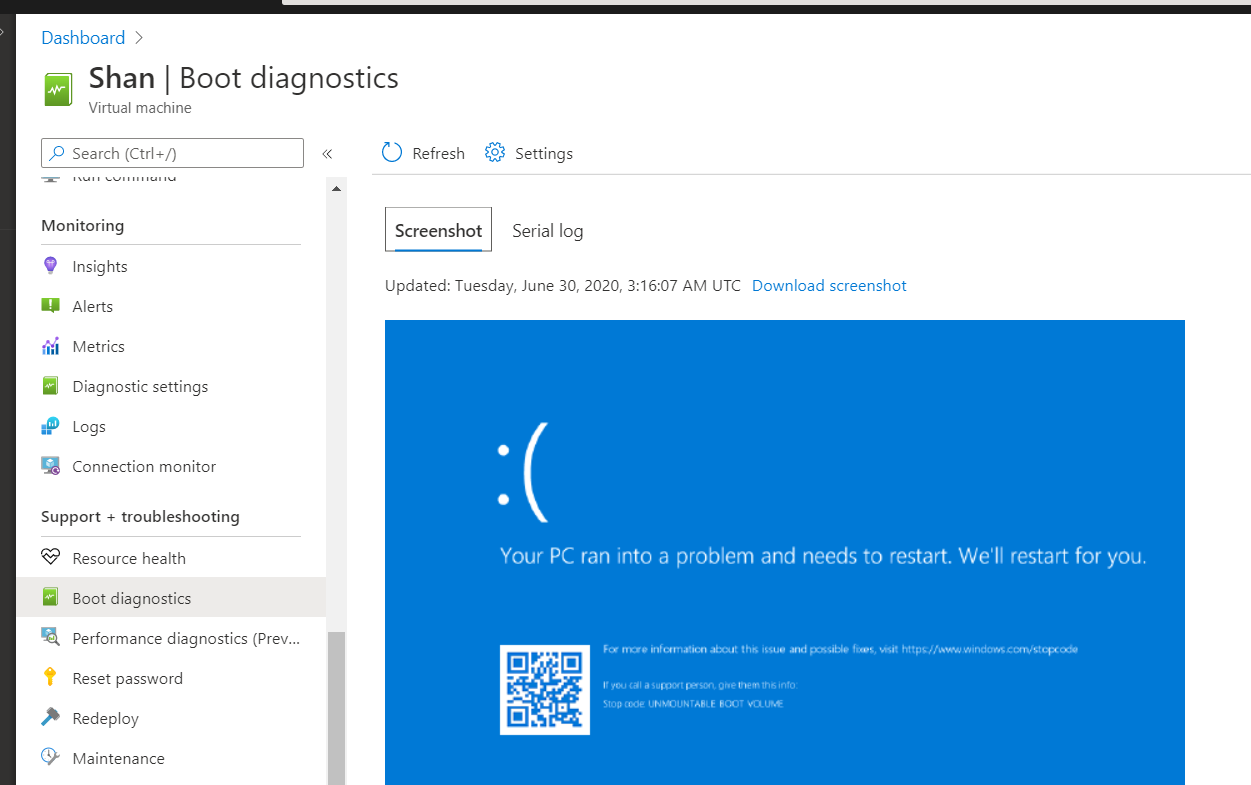Image resolution: width=1251 pixels, height=785 pixels.
Task: Click the Refresh circular arrow icon
Action: tap(392, 153)
